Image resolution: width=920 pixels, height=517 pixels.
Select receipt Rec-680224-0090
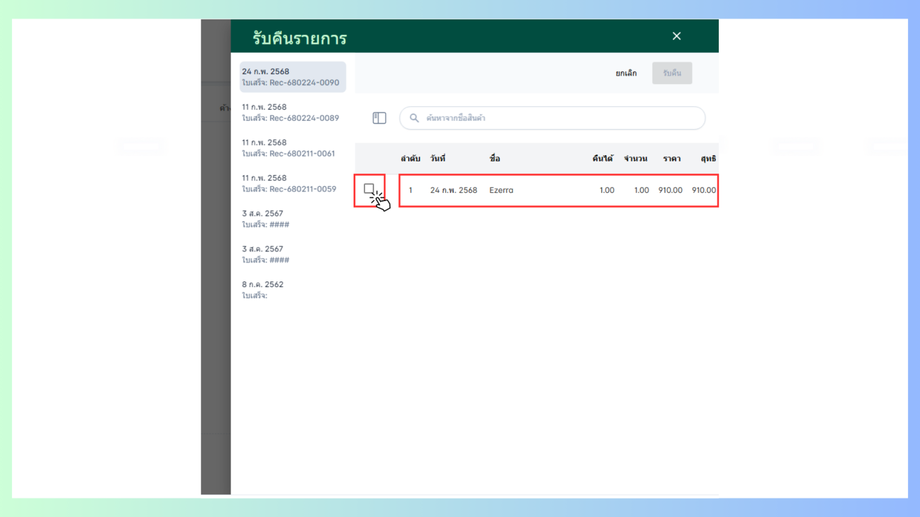tap(293, 77)
